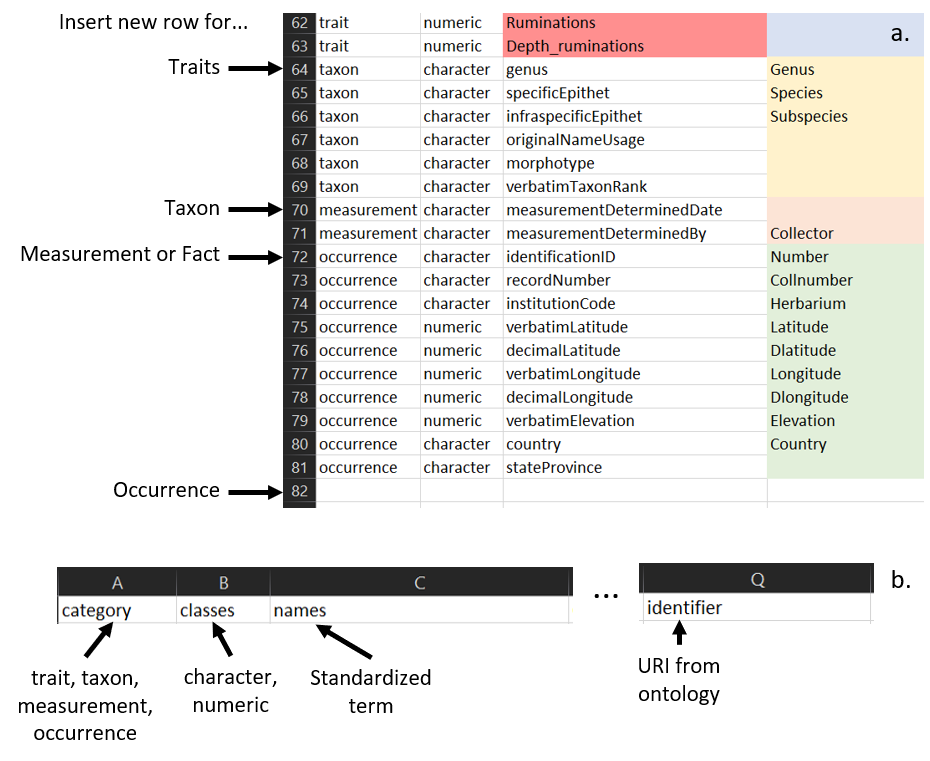Click the identifier cell
Screen dimensions: 930x761
click(x=756, y=608)
